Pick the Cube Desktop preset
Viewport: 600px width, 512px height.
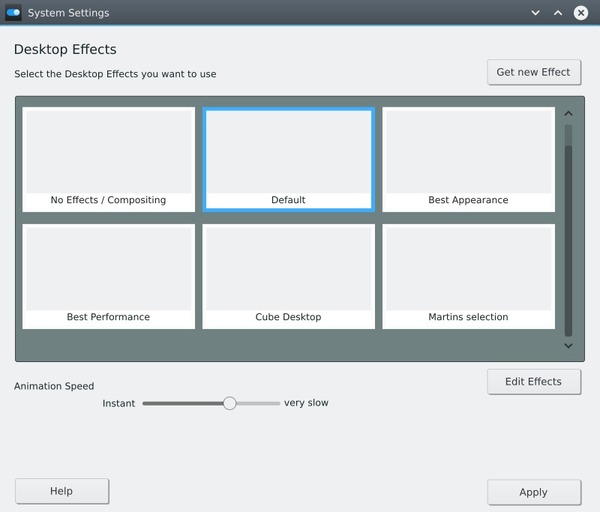[288, 276]
